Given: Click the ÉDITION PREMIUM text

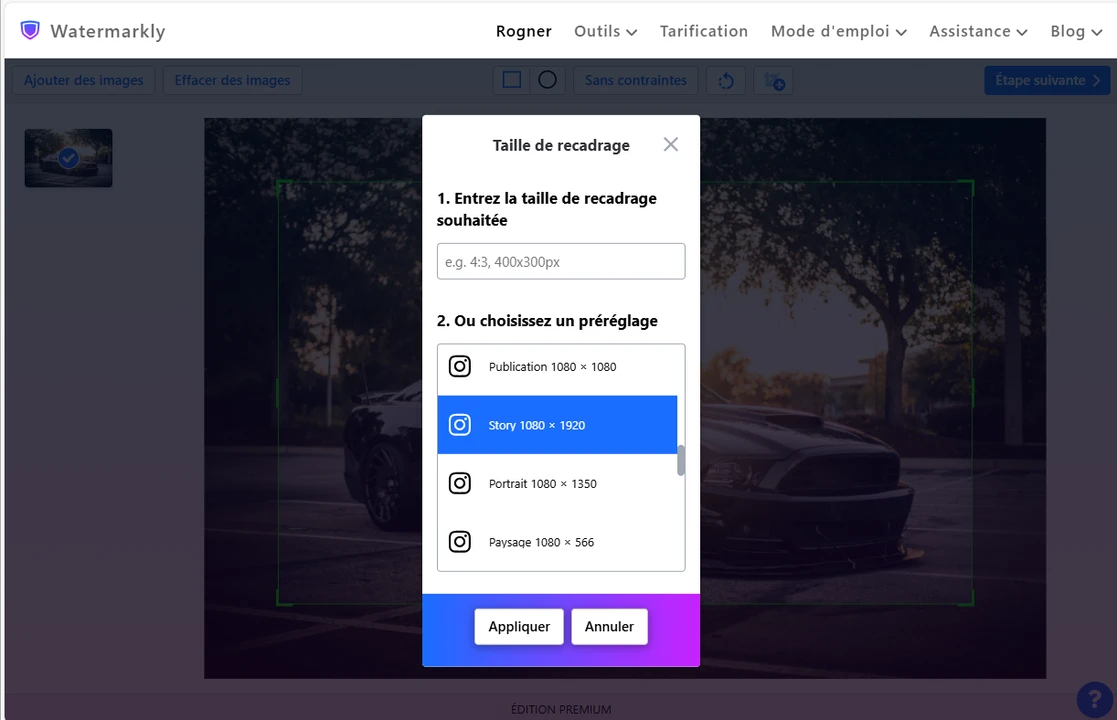Looking at the screenshot, I should [x=561, y=709].
